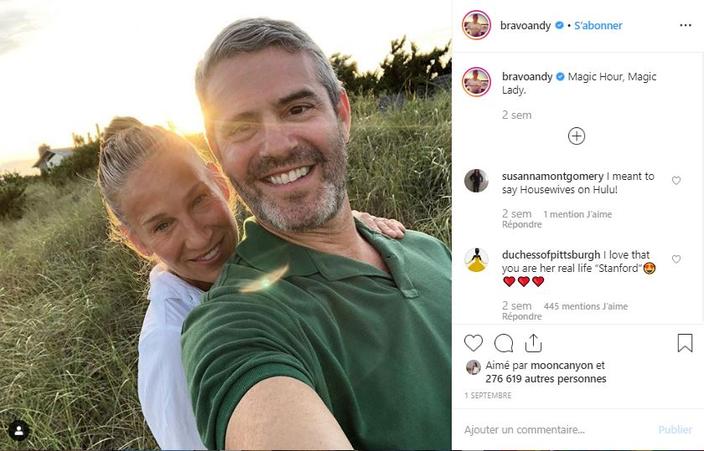Open bravoandy profile picture in header
The image size is (704, 451).
click(x=477, y=25)
